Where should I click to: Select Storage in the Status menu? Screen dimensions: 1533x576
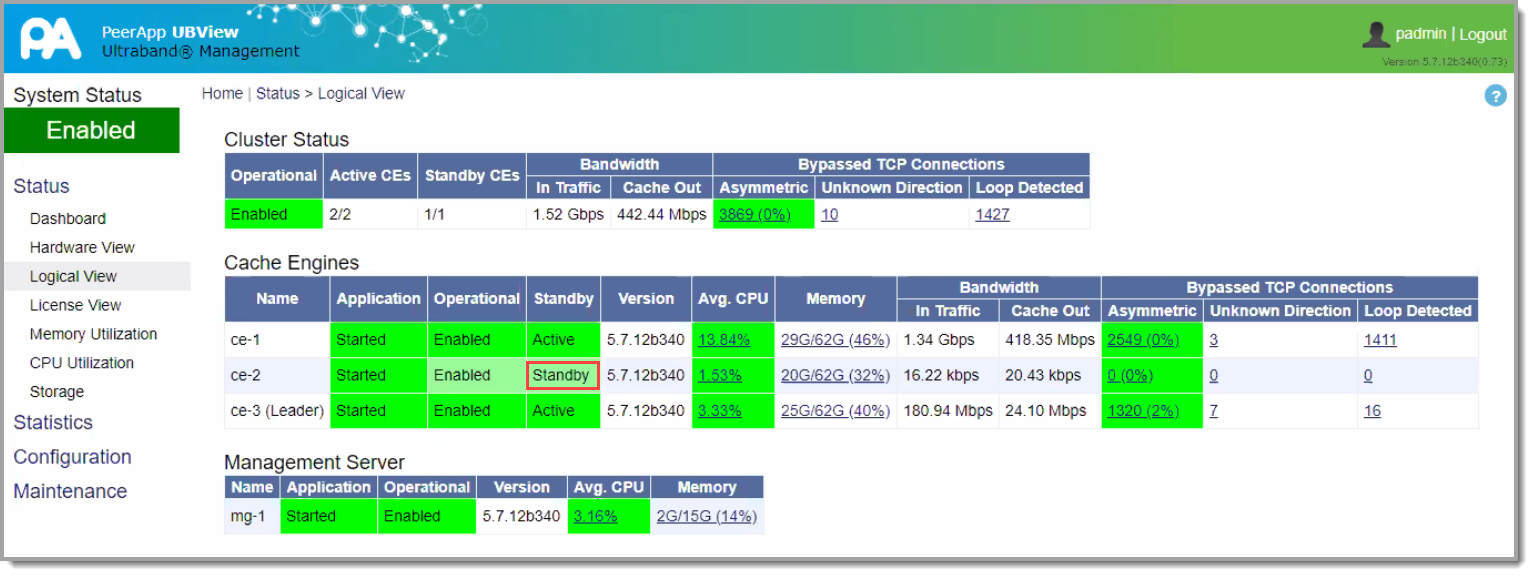coord(56,393)
